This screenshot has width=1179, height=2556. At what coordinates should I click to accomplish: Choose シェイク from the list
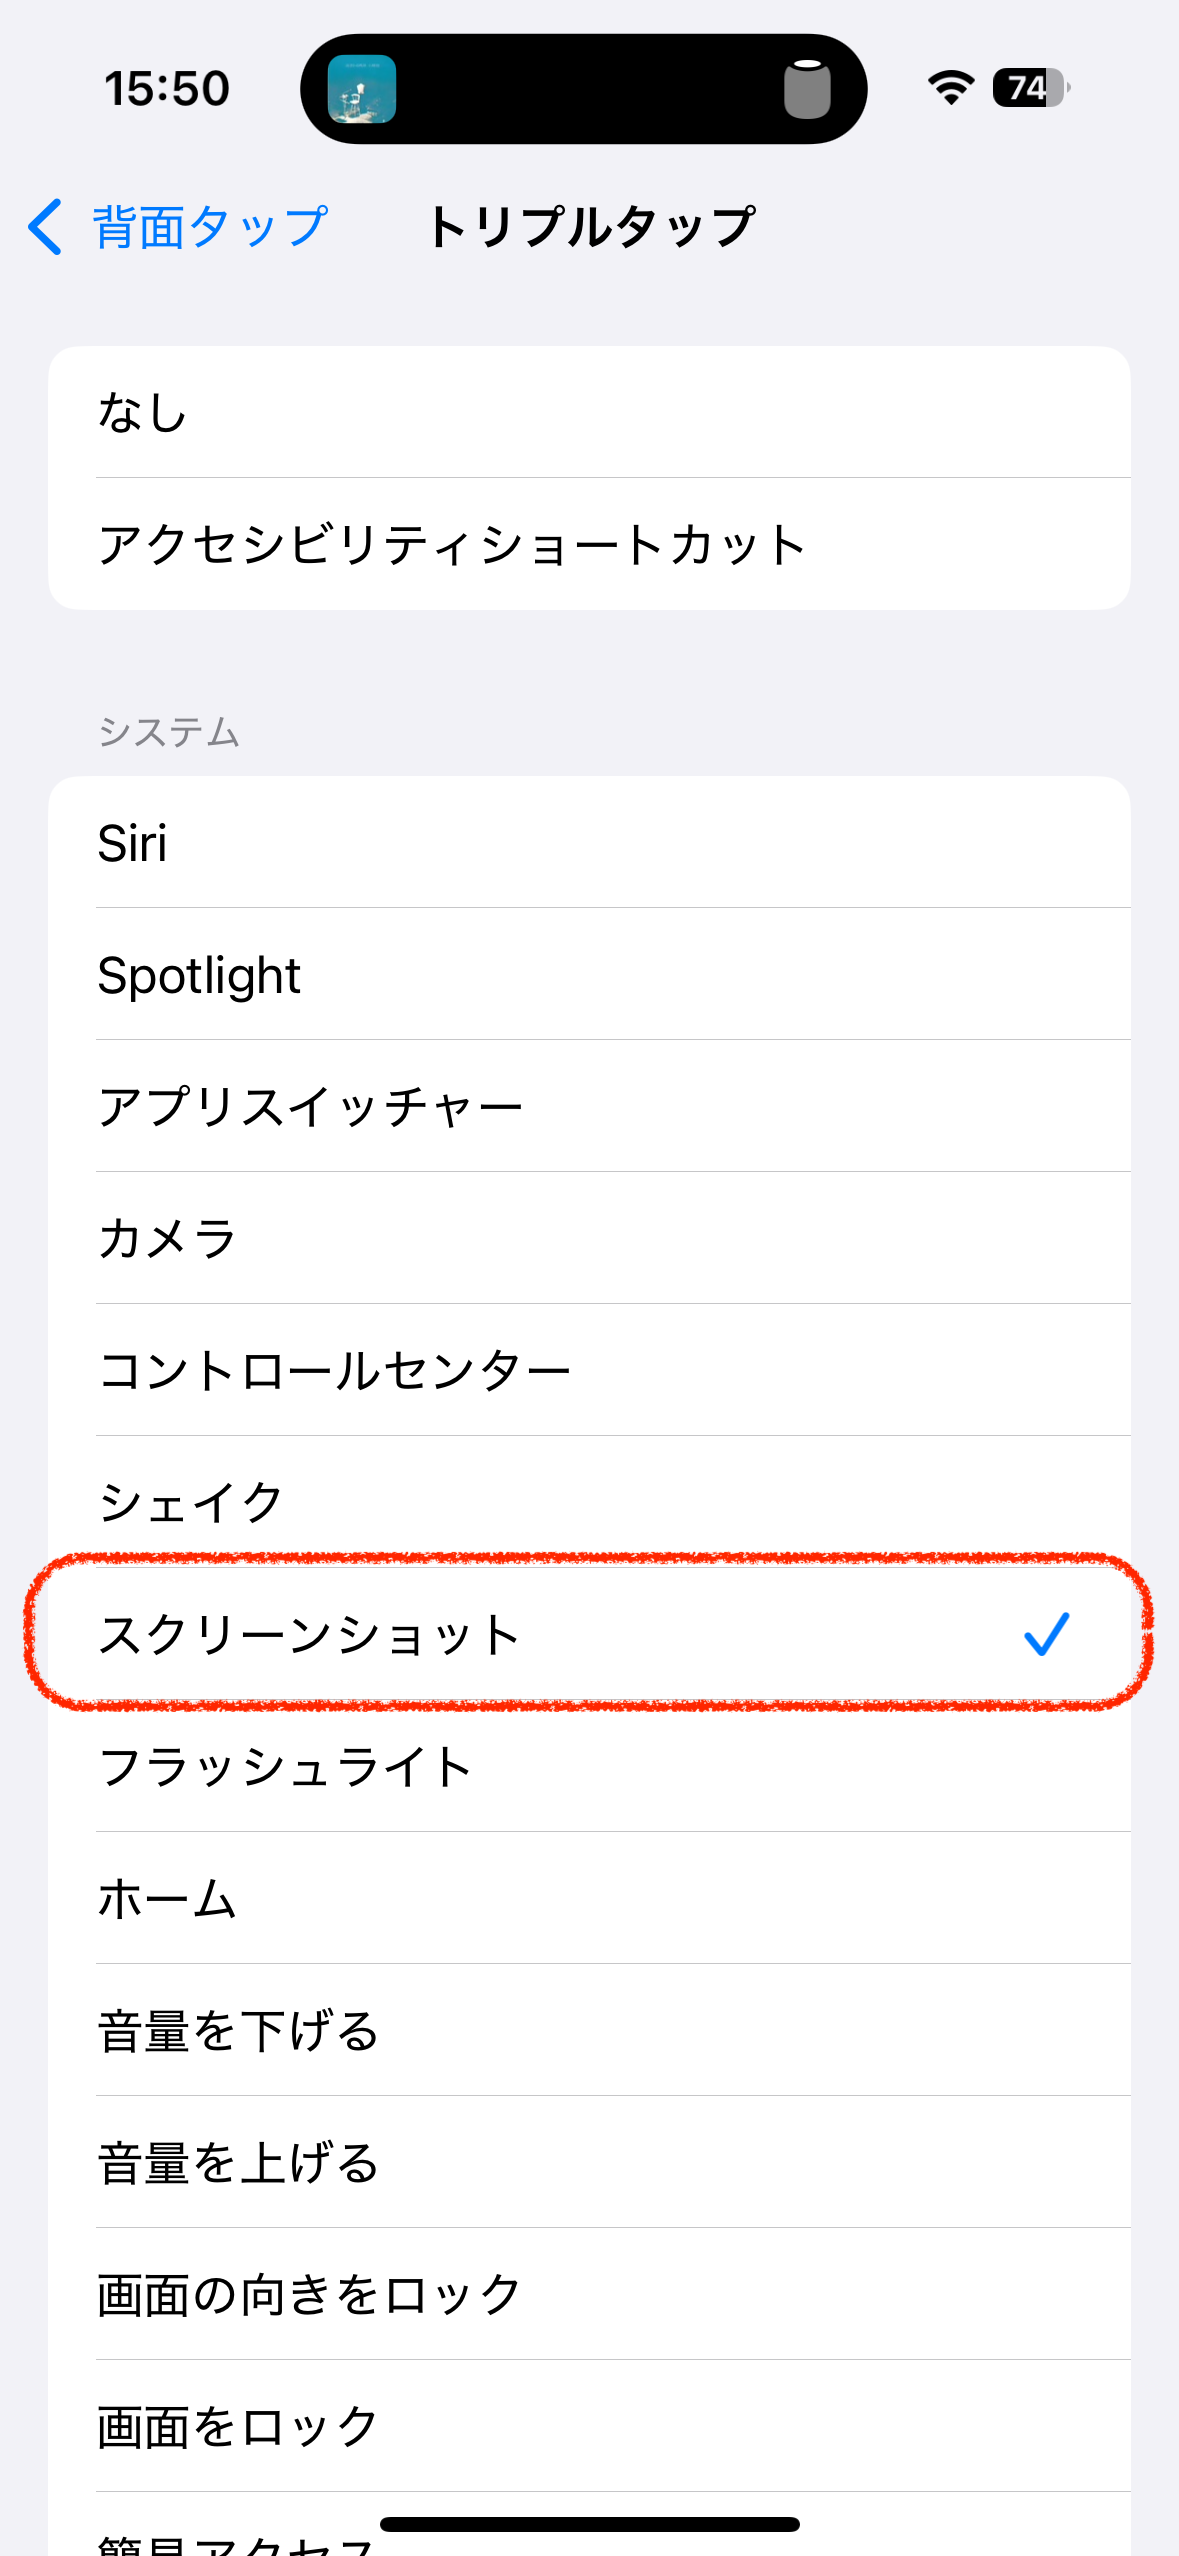(x=589, y=1502)
